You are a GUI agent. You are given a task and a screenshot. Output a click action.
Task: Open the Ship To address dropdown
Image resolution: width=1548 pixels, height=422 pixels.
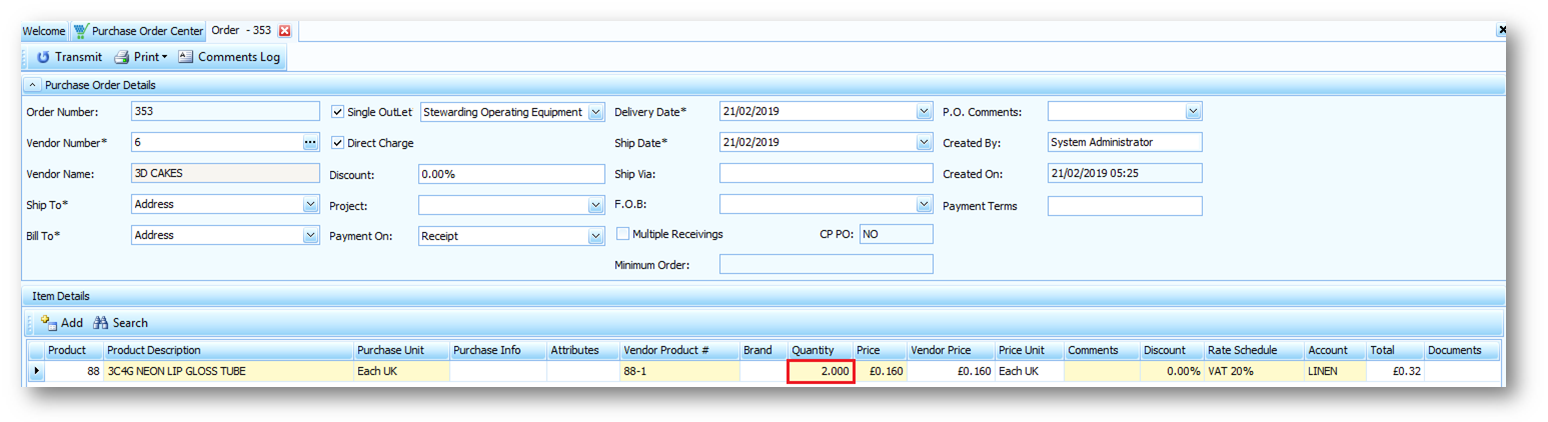[x=310, y=205]
